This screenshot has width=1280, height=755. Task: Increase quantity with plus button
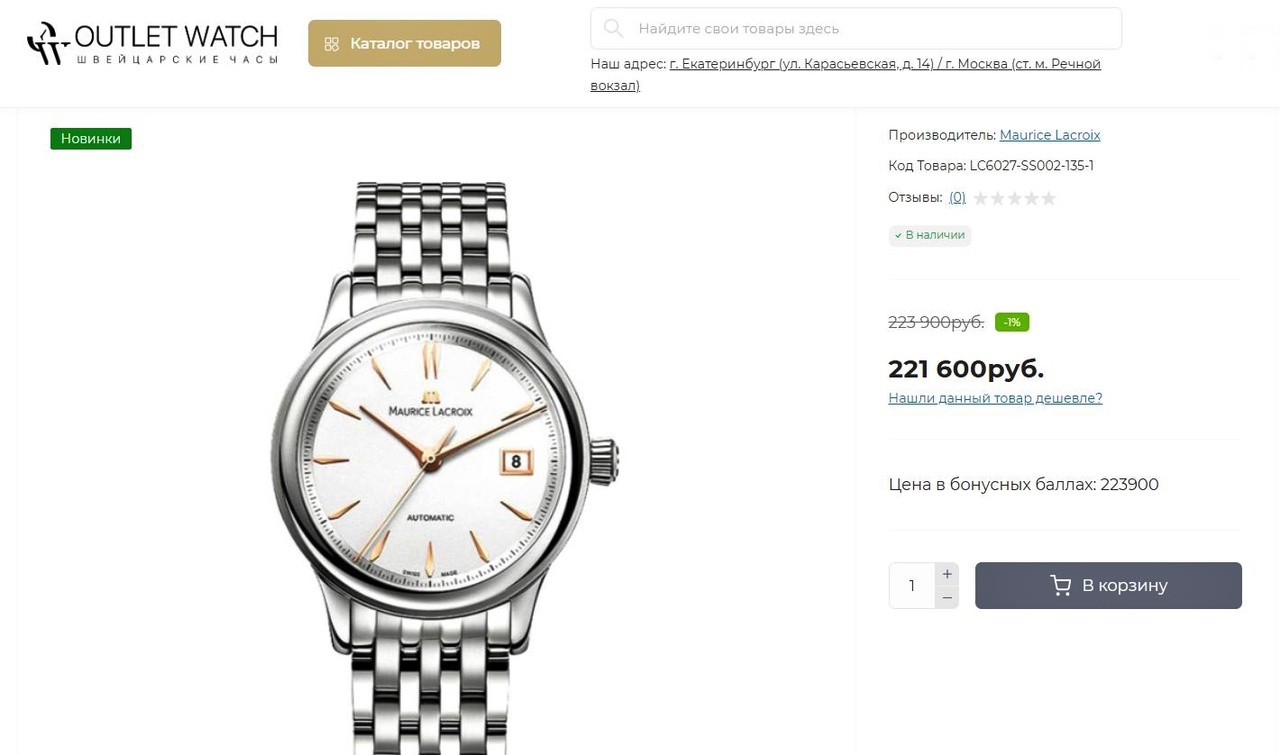(947, 574)
